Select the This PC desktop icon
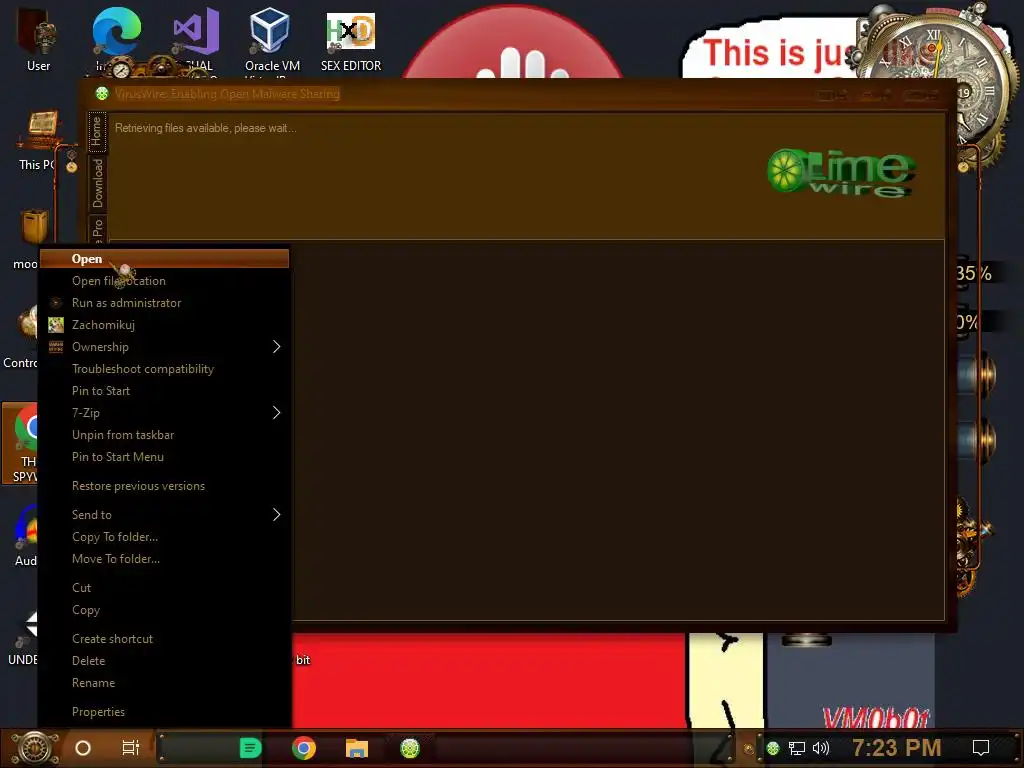Viewport: 1024px width, 768px height. [38, 140]
